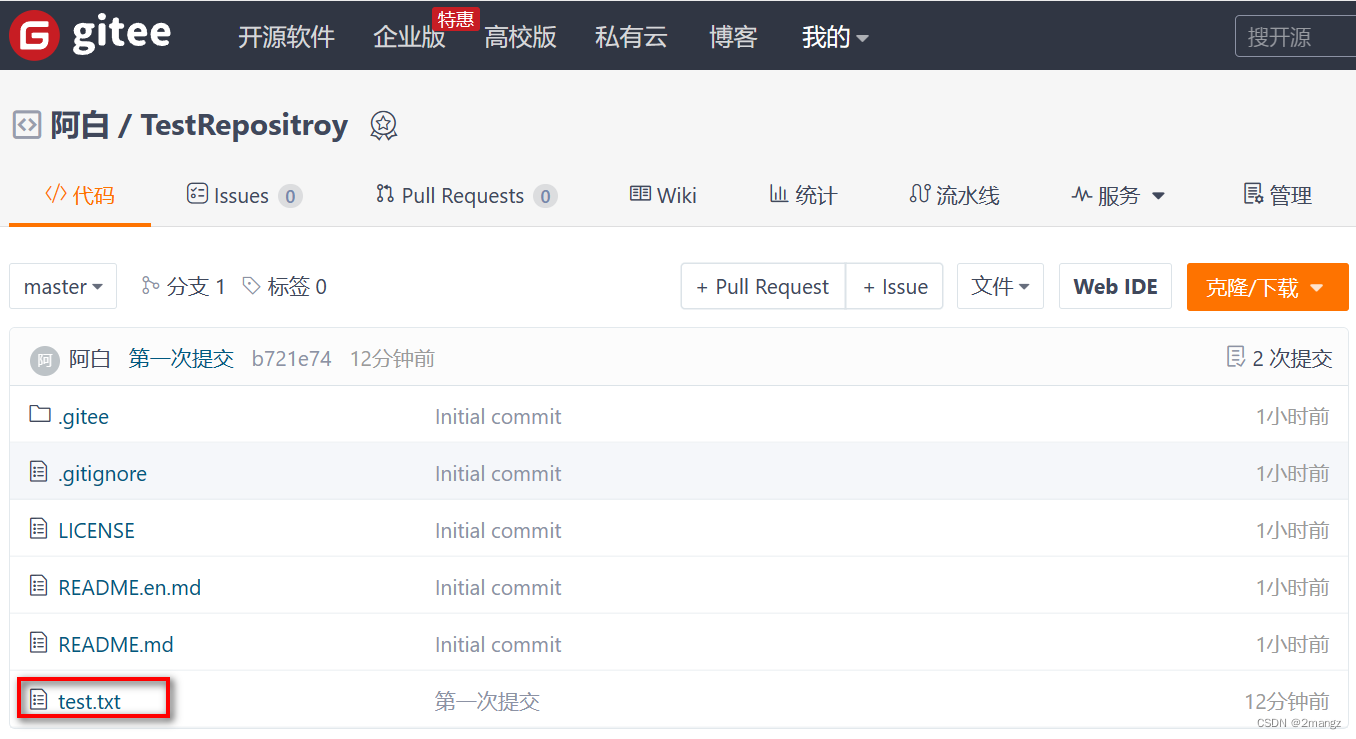
Task: Click the Initial commit message for LICENSE
Action: click(498, 531)
